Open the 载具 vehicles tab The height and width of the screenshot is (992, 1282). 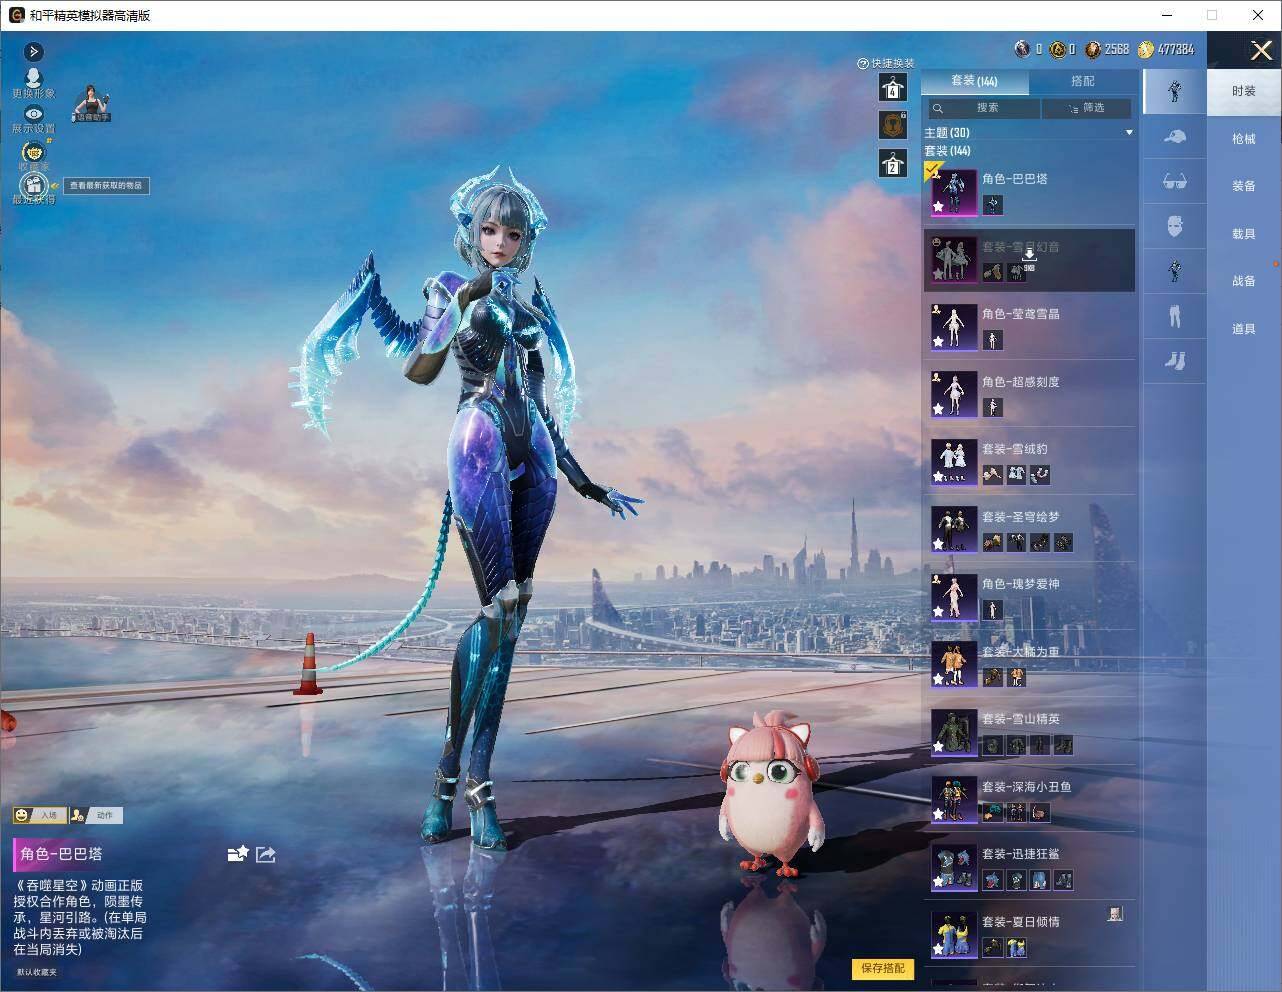click(1244, 234)
